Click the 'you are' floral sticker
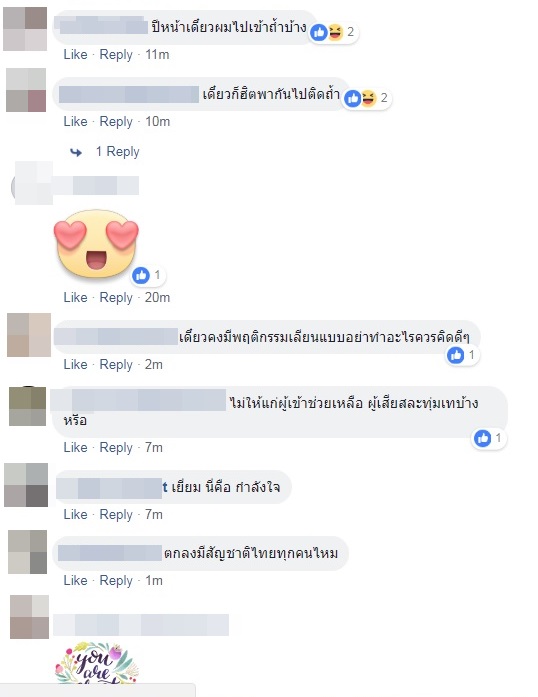538x697 pixels. coord(97,662)
